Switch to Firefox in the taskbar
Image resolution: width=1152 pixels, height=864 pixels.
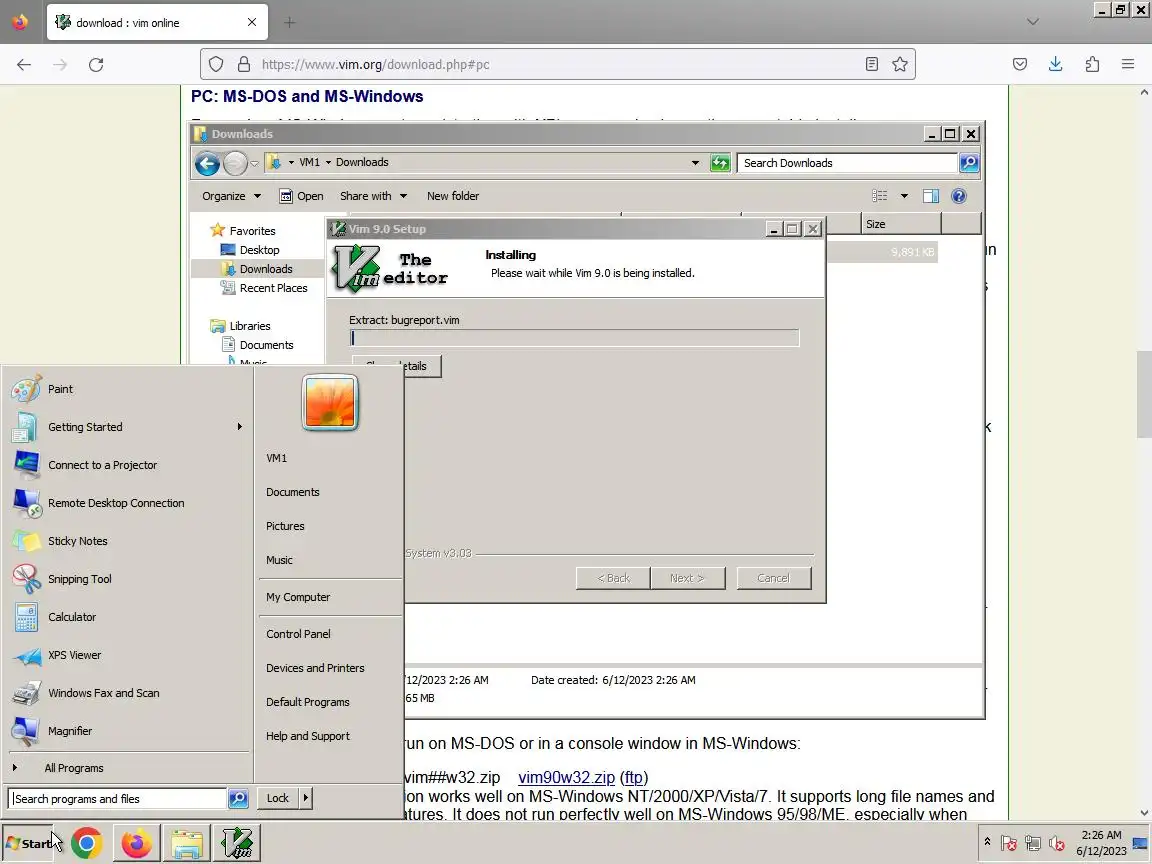click(137, 843)
